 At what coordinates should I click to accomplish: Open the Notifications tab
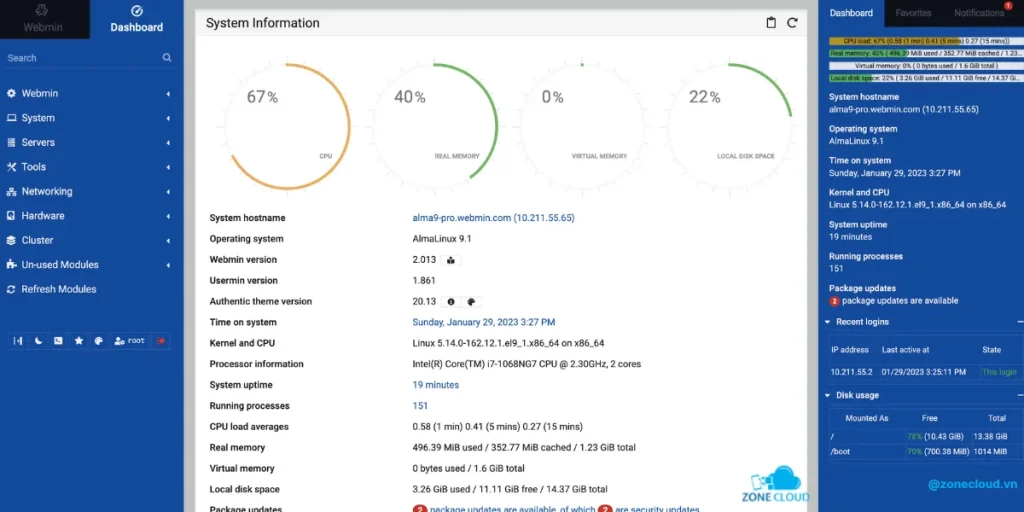coord(979,13)
